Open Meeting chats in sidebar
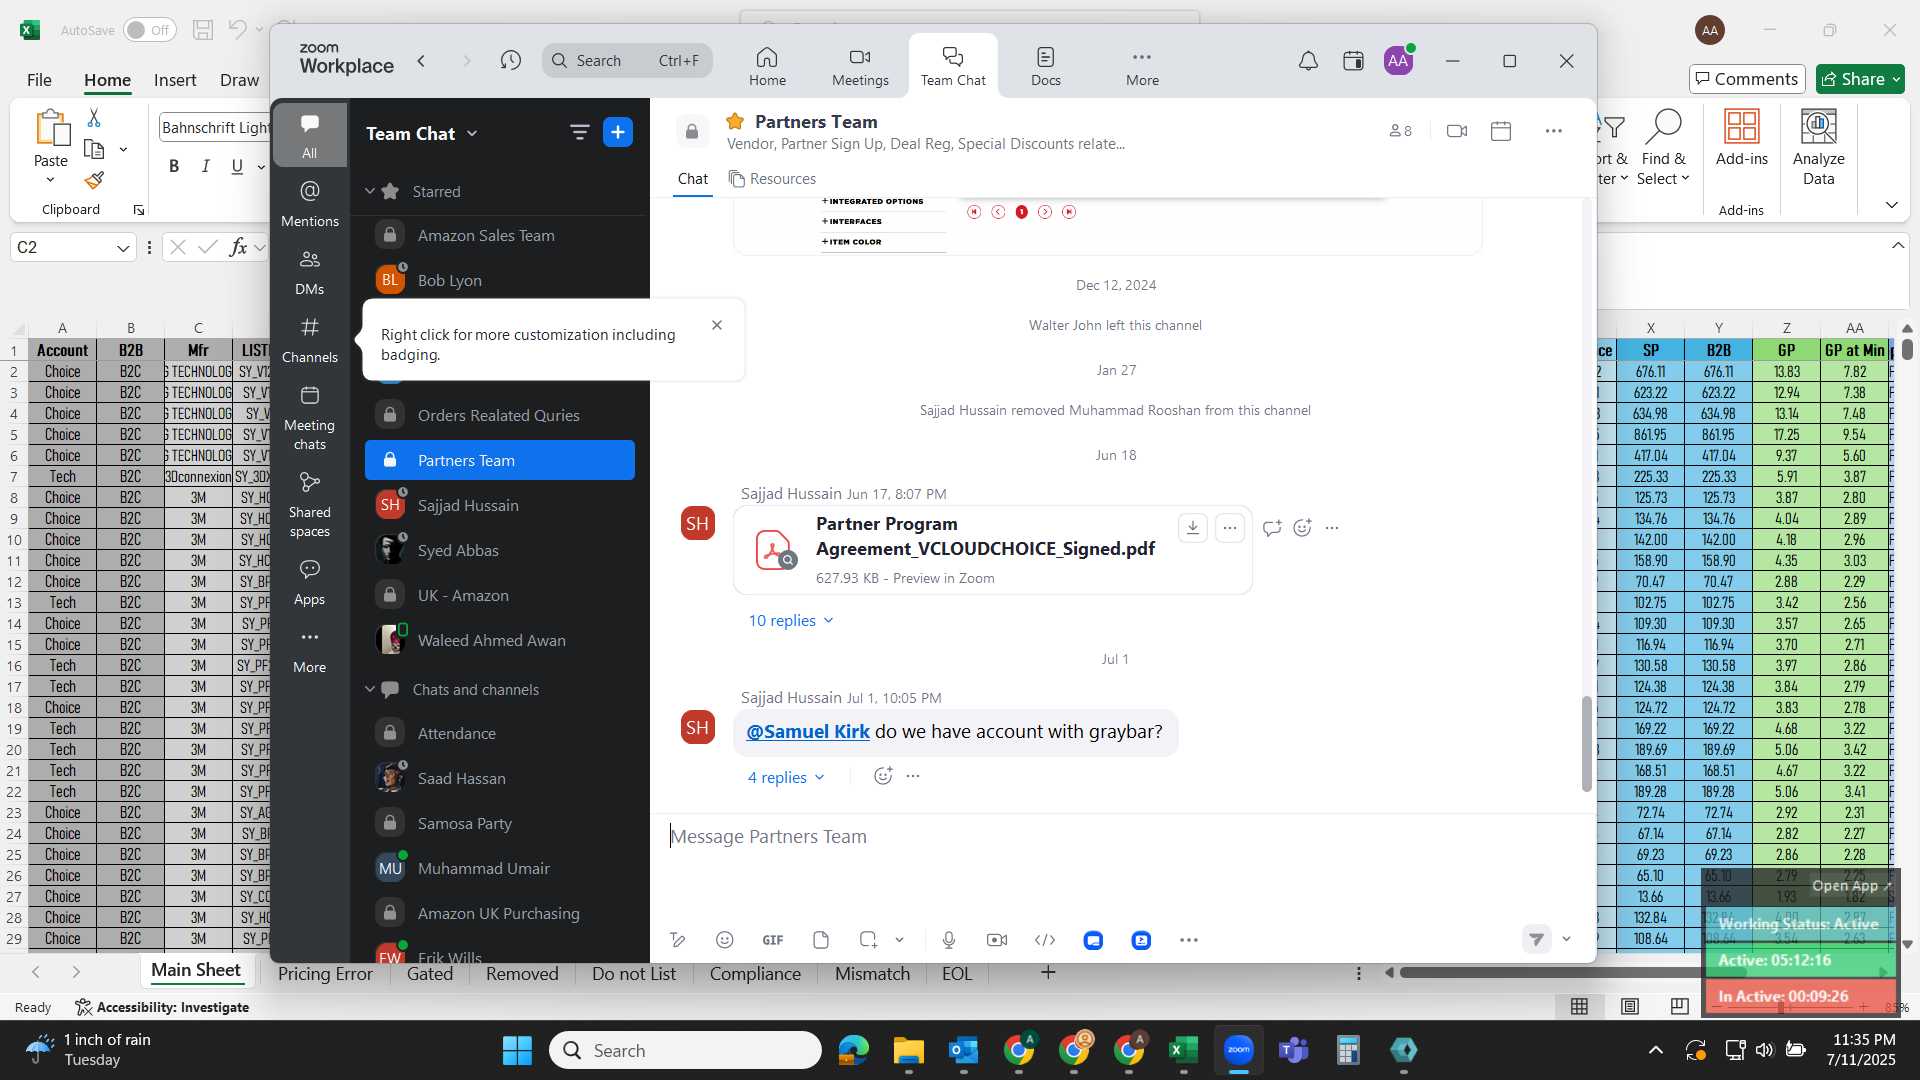 (309, 417)
